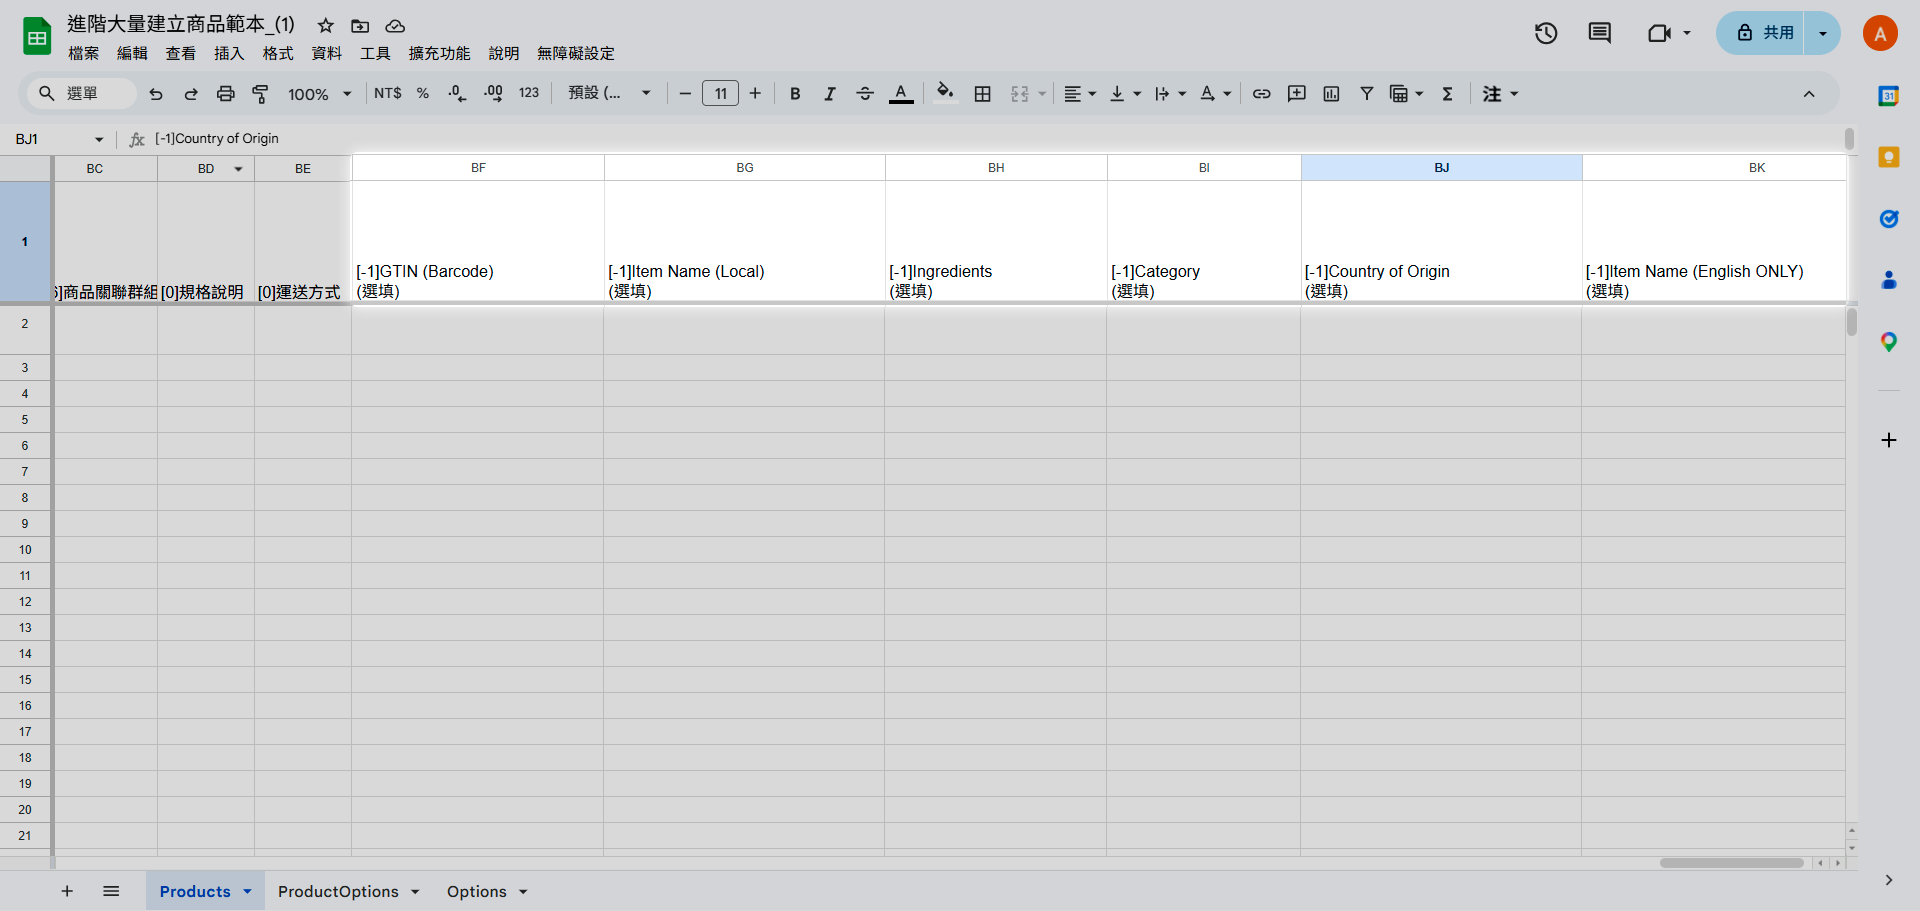Format as NT$ currency
Viewport: 1920px width, 911px height.
(x=388, y=93)
